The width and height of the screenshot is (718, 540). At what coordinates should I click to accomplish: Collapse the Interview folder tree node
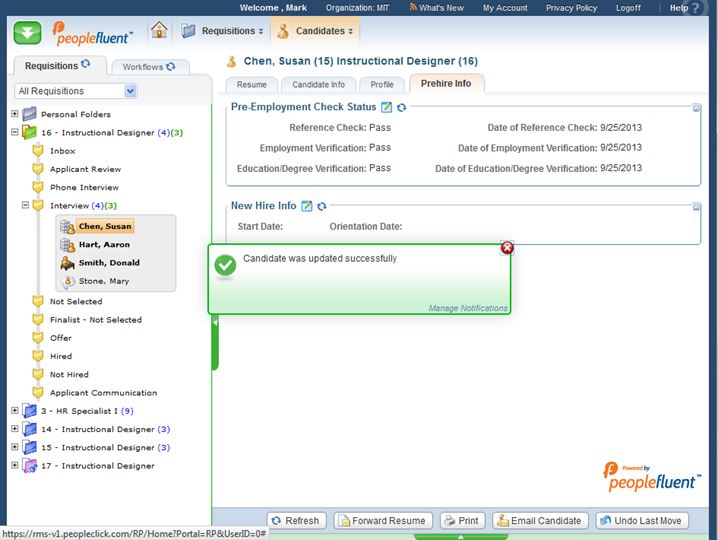(26, 206)
